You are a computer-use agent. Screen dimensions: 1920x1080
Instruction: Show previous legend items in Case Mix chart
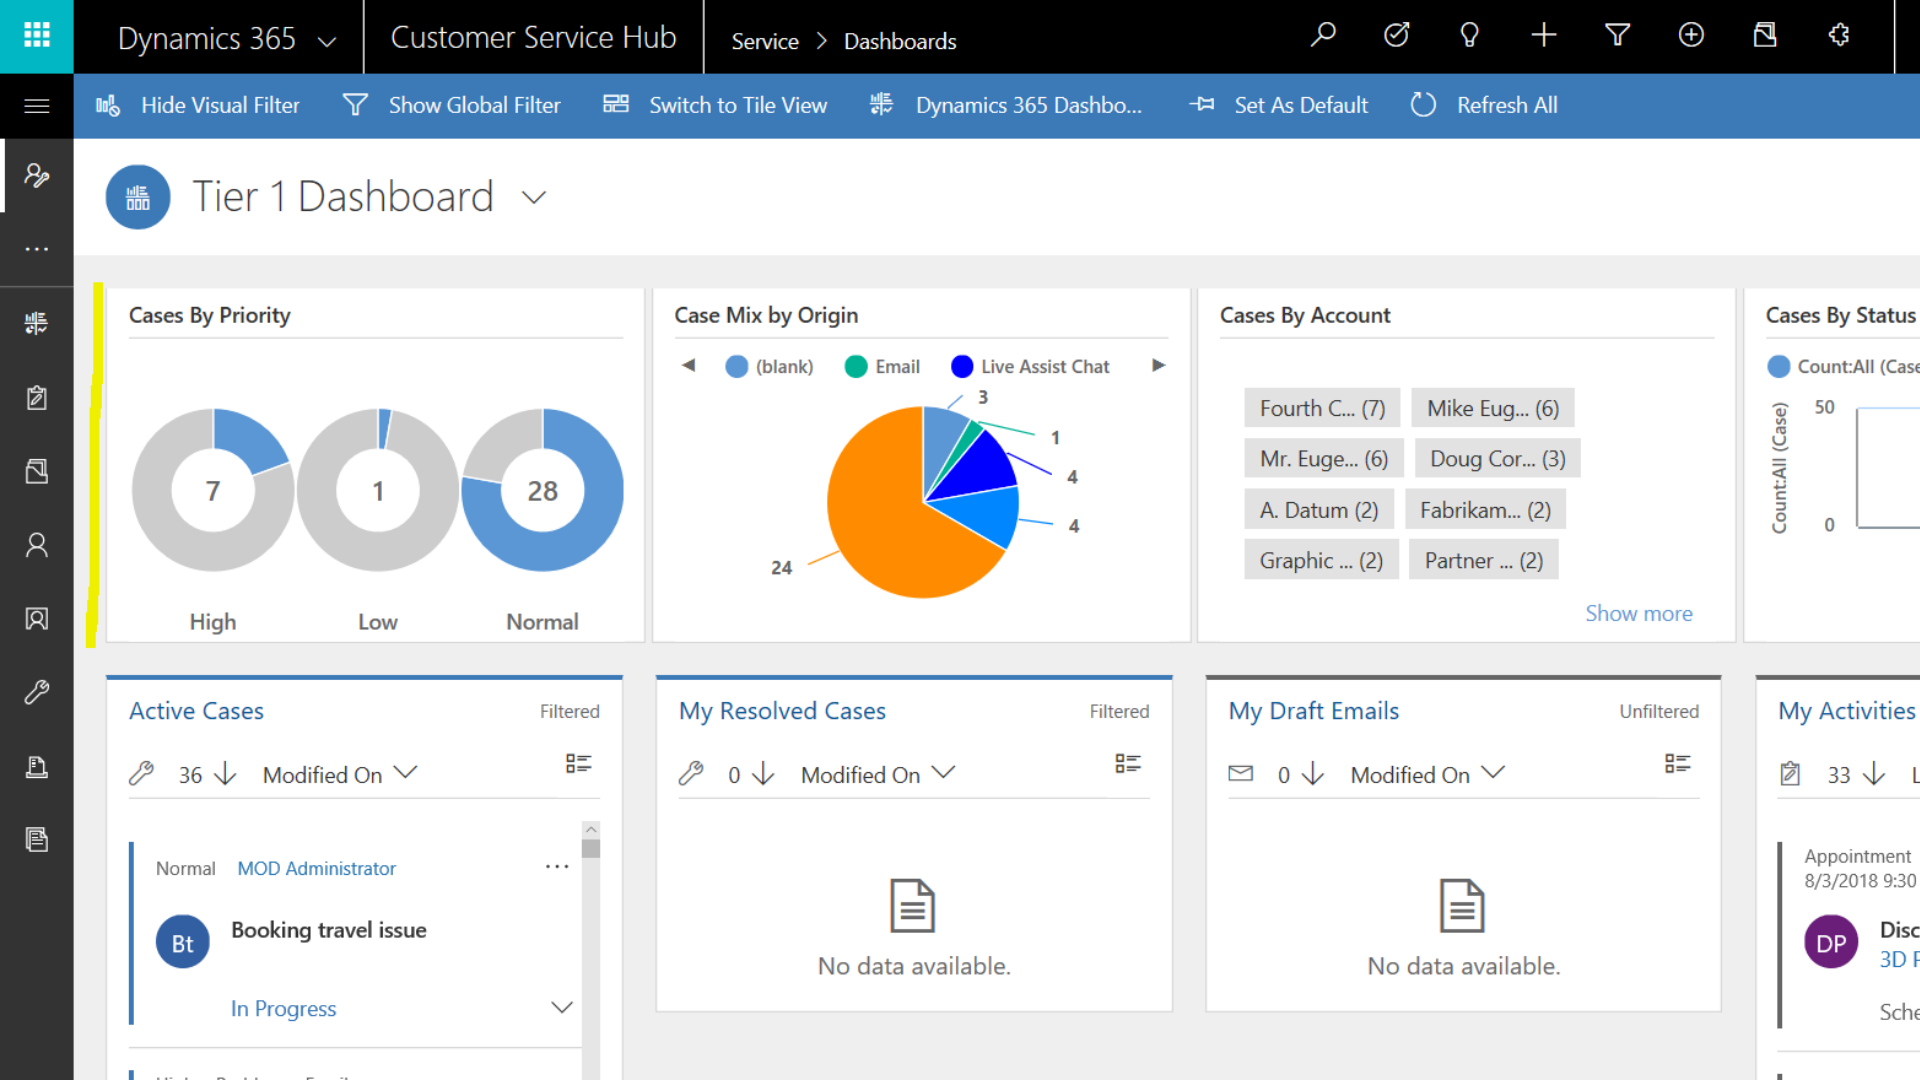click(688, 365)
